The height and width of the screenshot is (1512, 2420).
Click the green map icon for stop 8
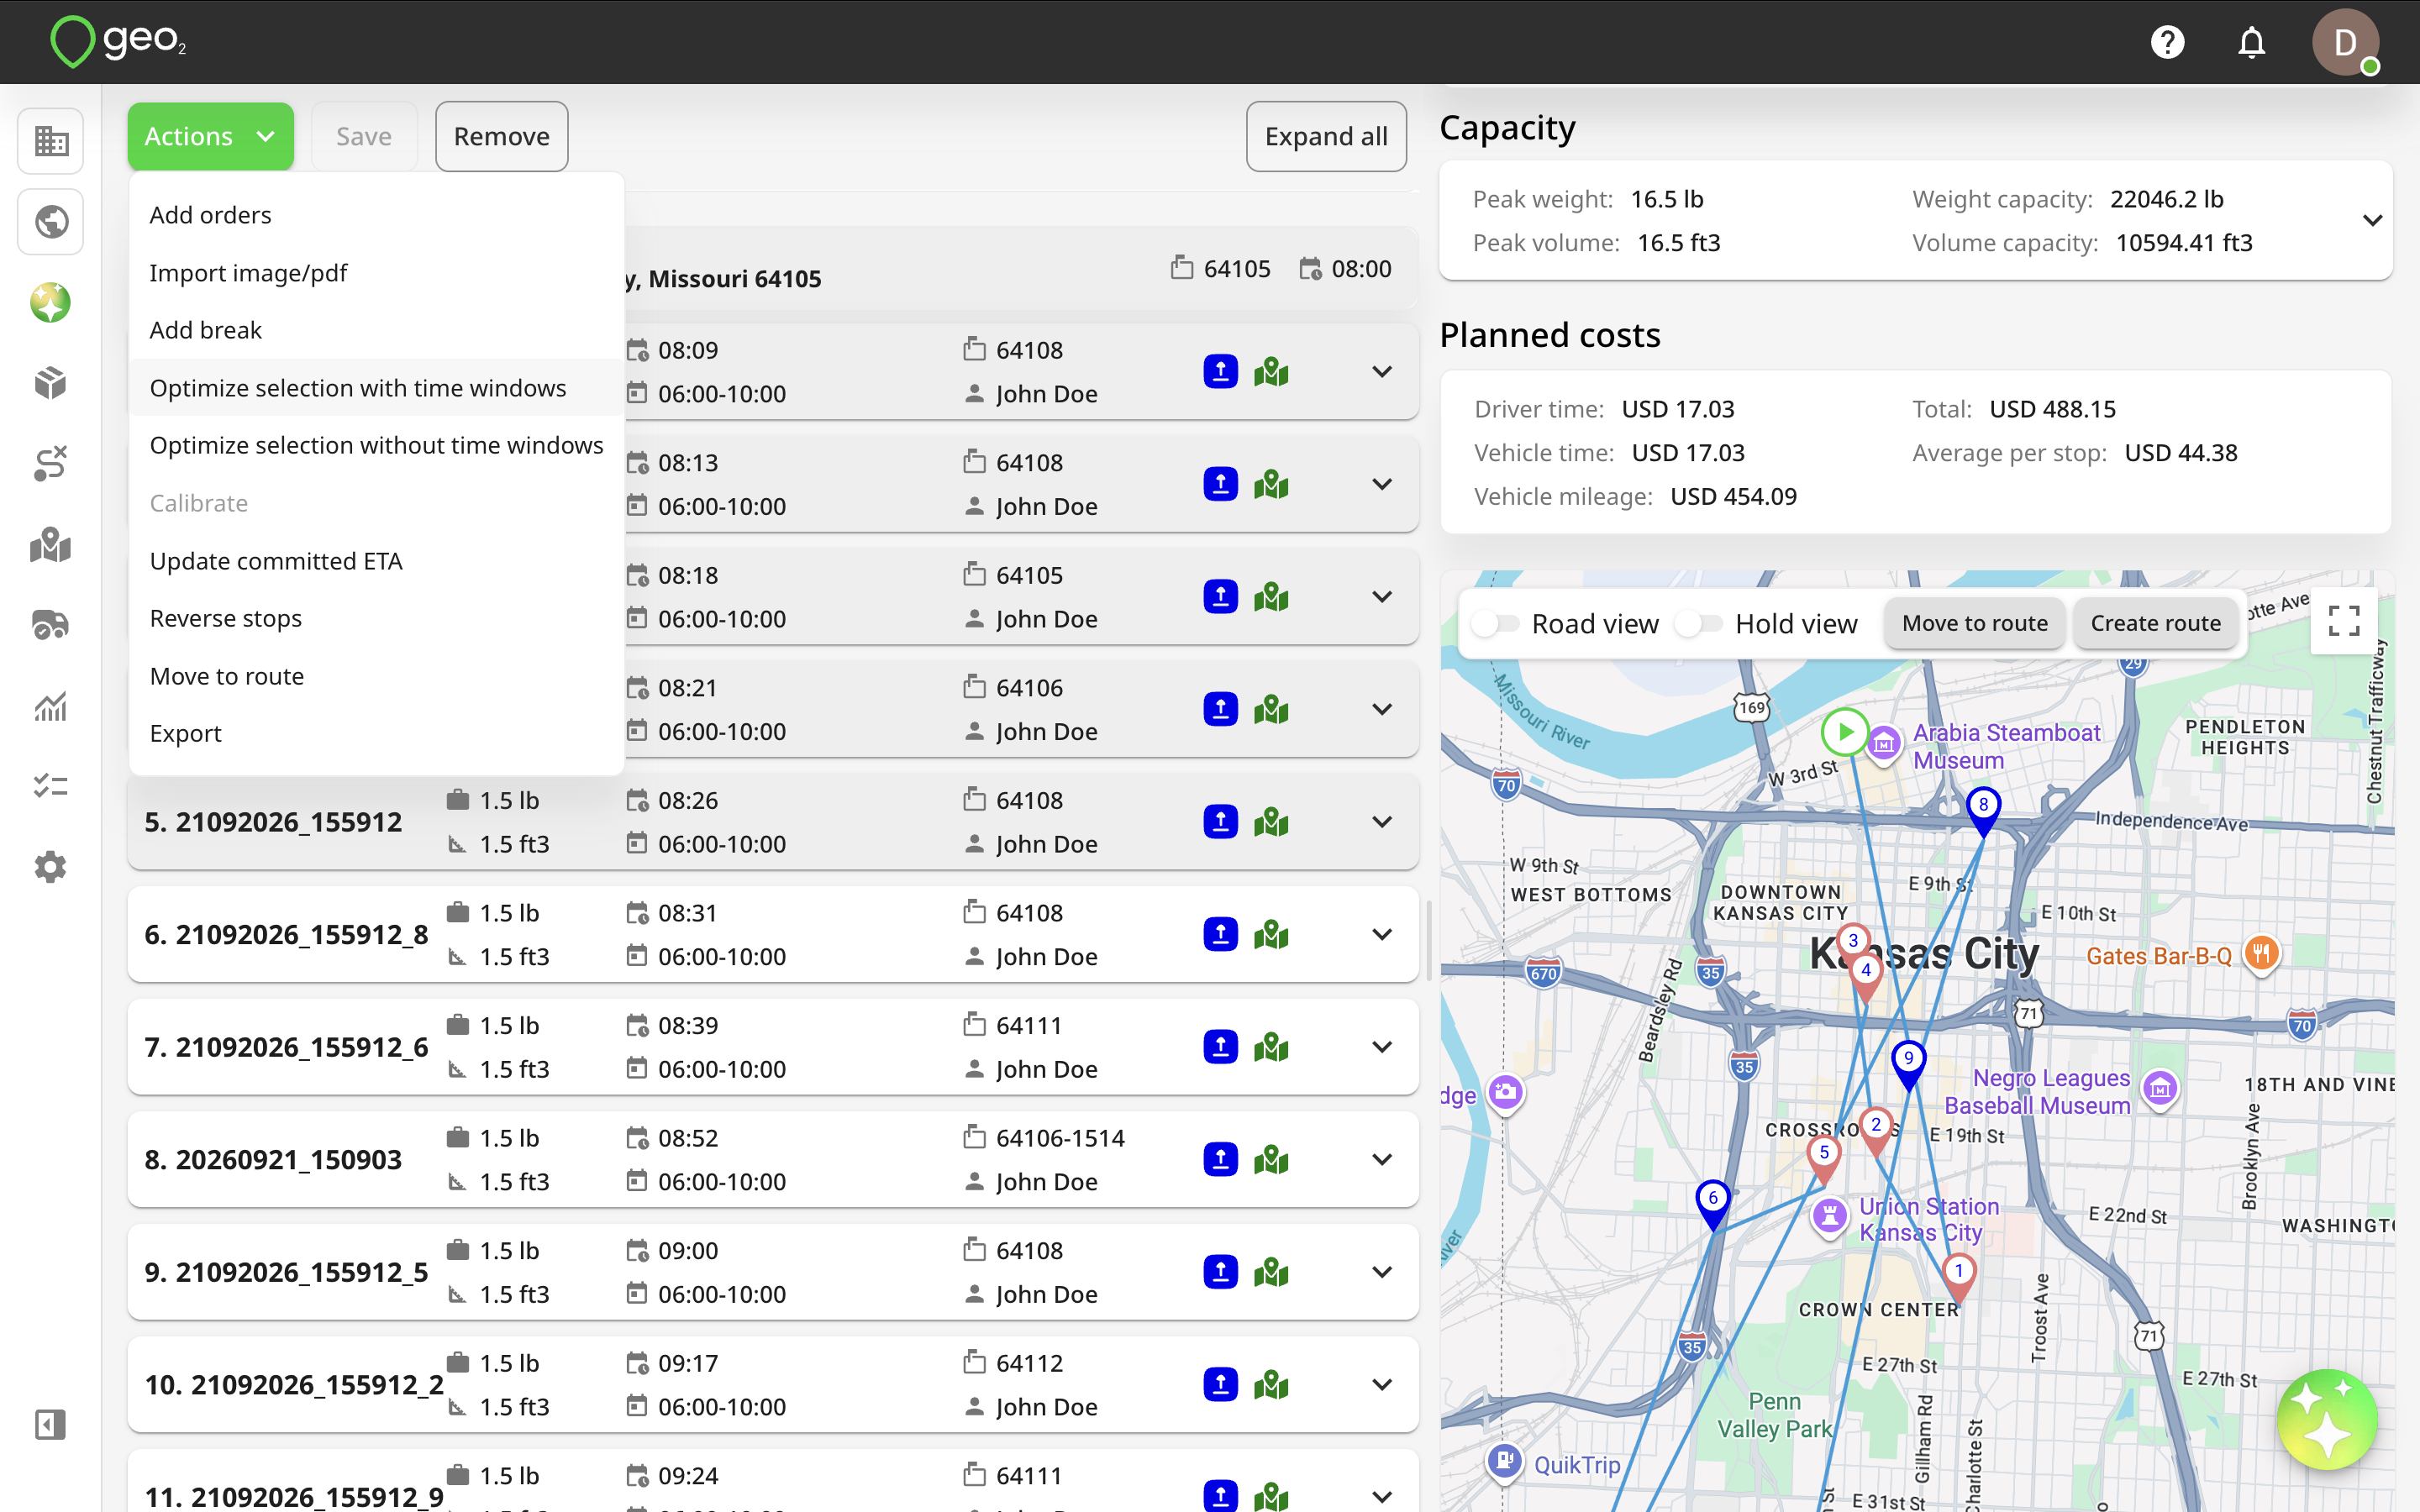[x=1271, y=1160]
